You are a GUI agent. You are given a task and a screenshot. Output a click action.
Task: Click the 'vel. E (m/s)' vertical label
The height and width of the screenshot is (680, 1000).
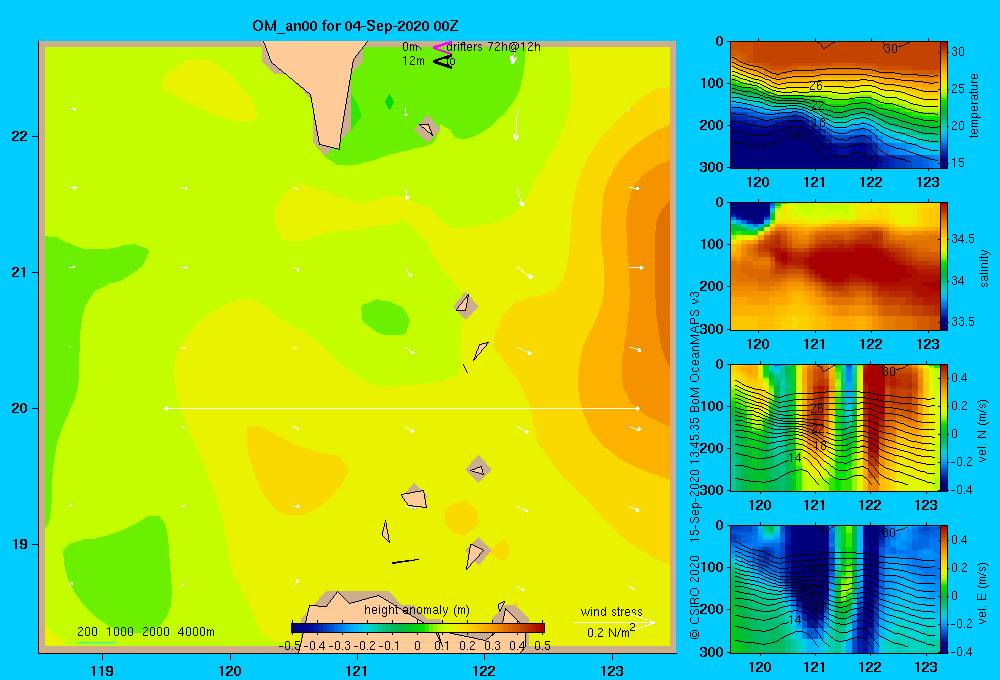tap(982, 593)
